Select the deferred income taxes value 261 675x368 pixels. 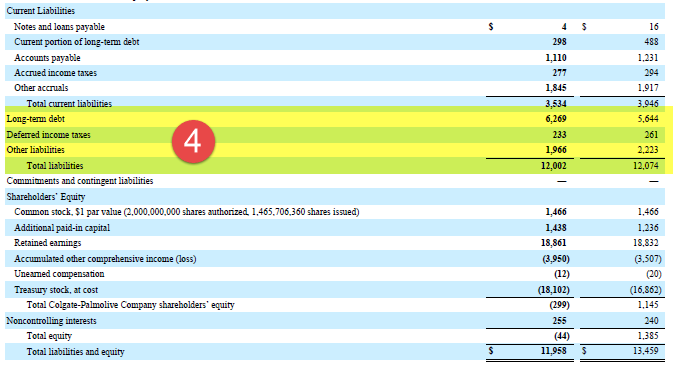[651, 135]
